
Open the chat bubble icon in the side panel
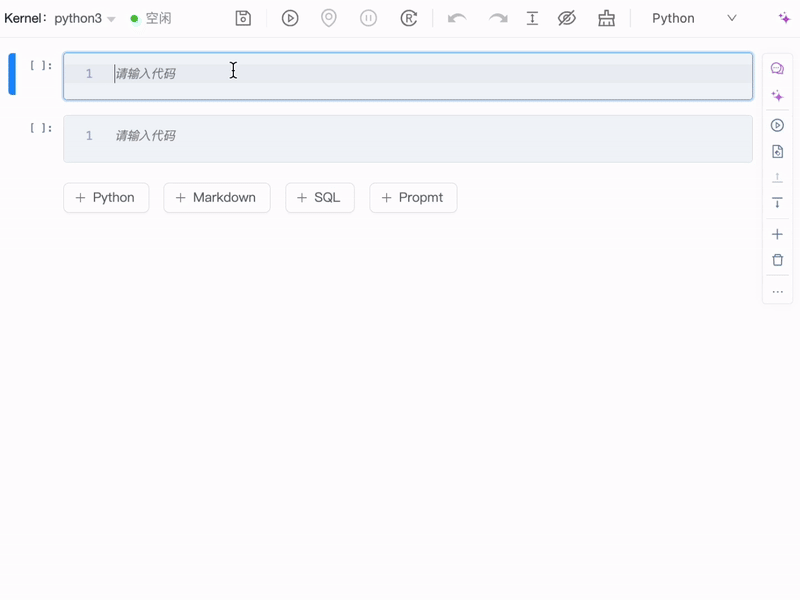pyautogui.click(x=777, y=69)
